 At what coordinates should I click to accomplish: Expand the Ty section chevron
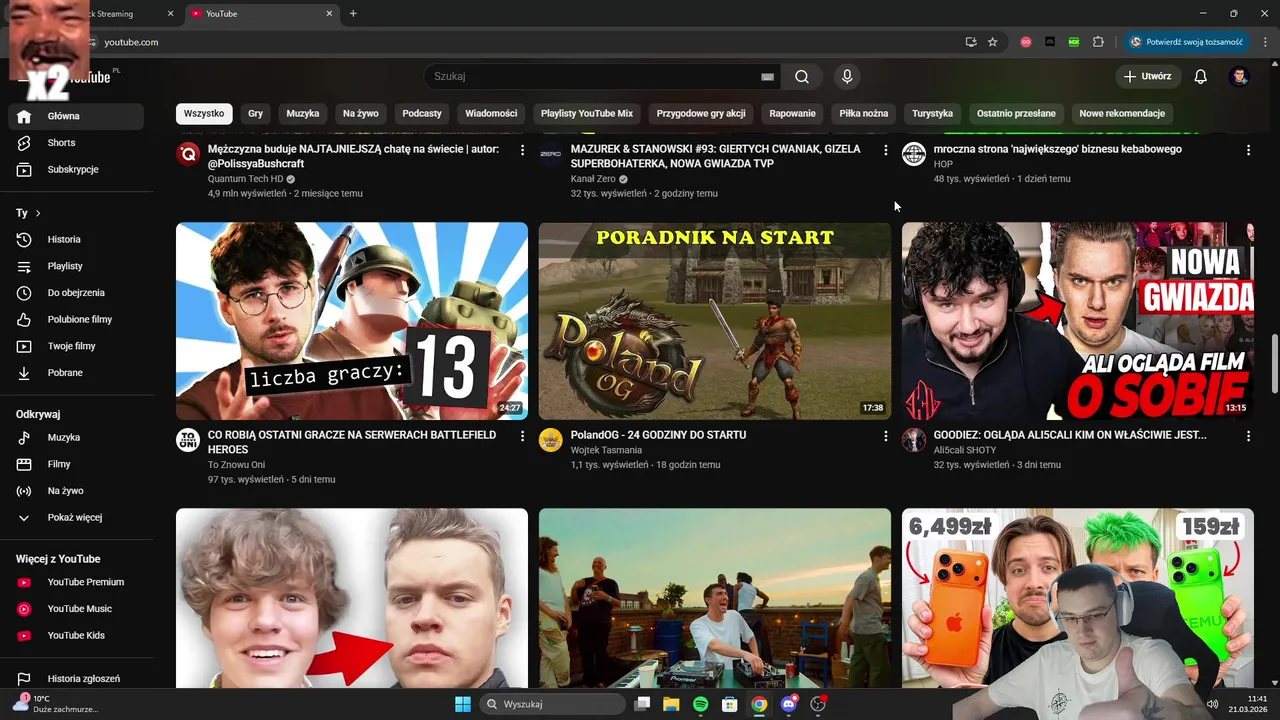tap(38, 213)
